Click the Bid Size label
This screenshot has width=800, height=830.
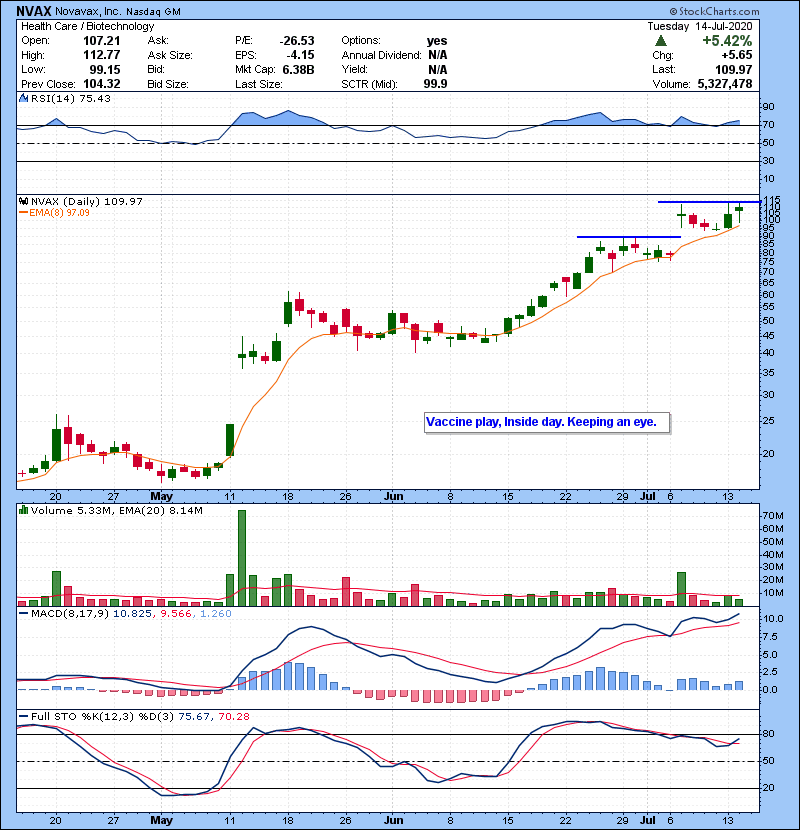pyautogui.click(x=168, y=84)
